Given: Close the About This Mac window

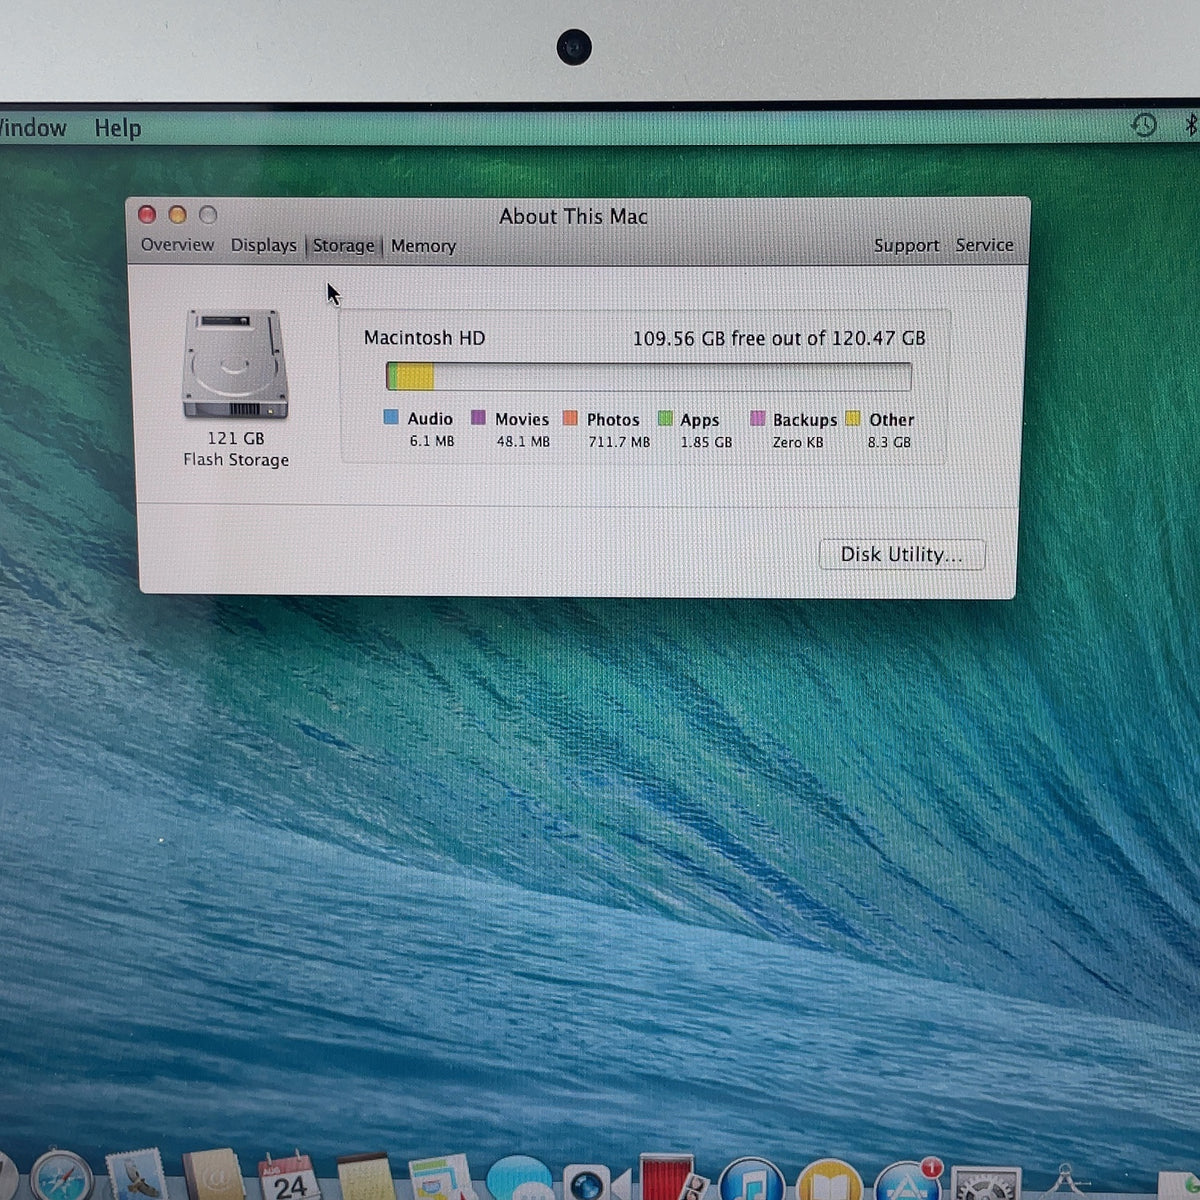Looking at the screenshot, I should (x=147, y=214).
